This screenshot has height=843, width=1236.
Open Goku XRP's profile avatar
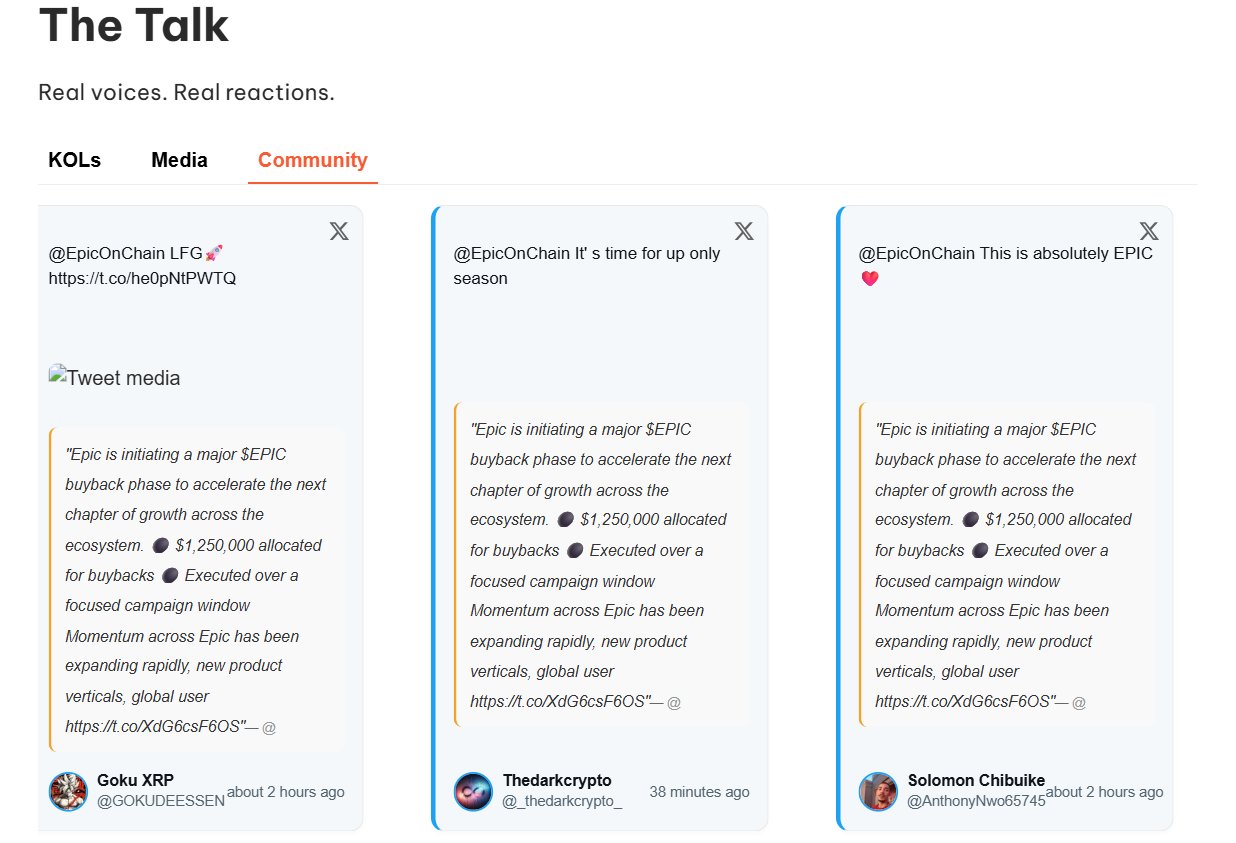(68, 791)
